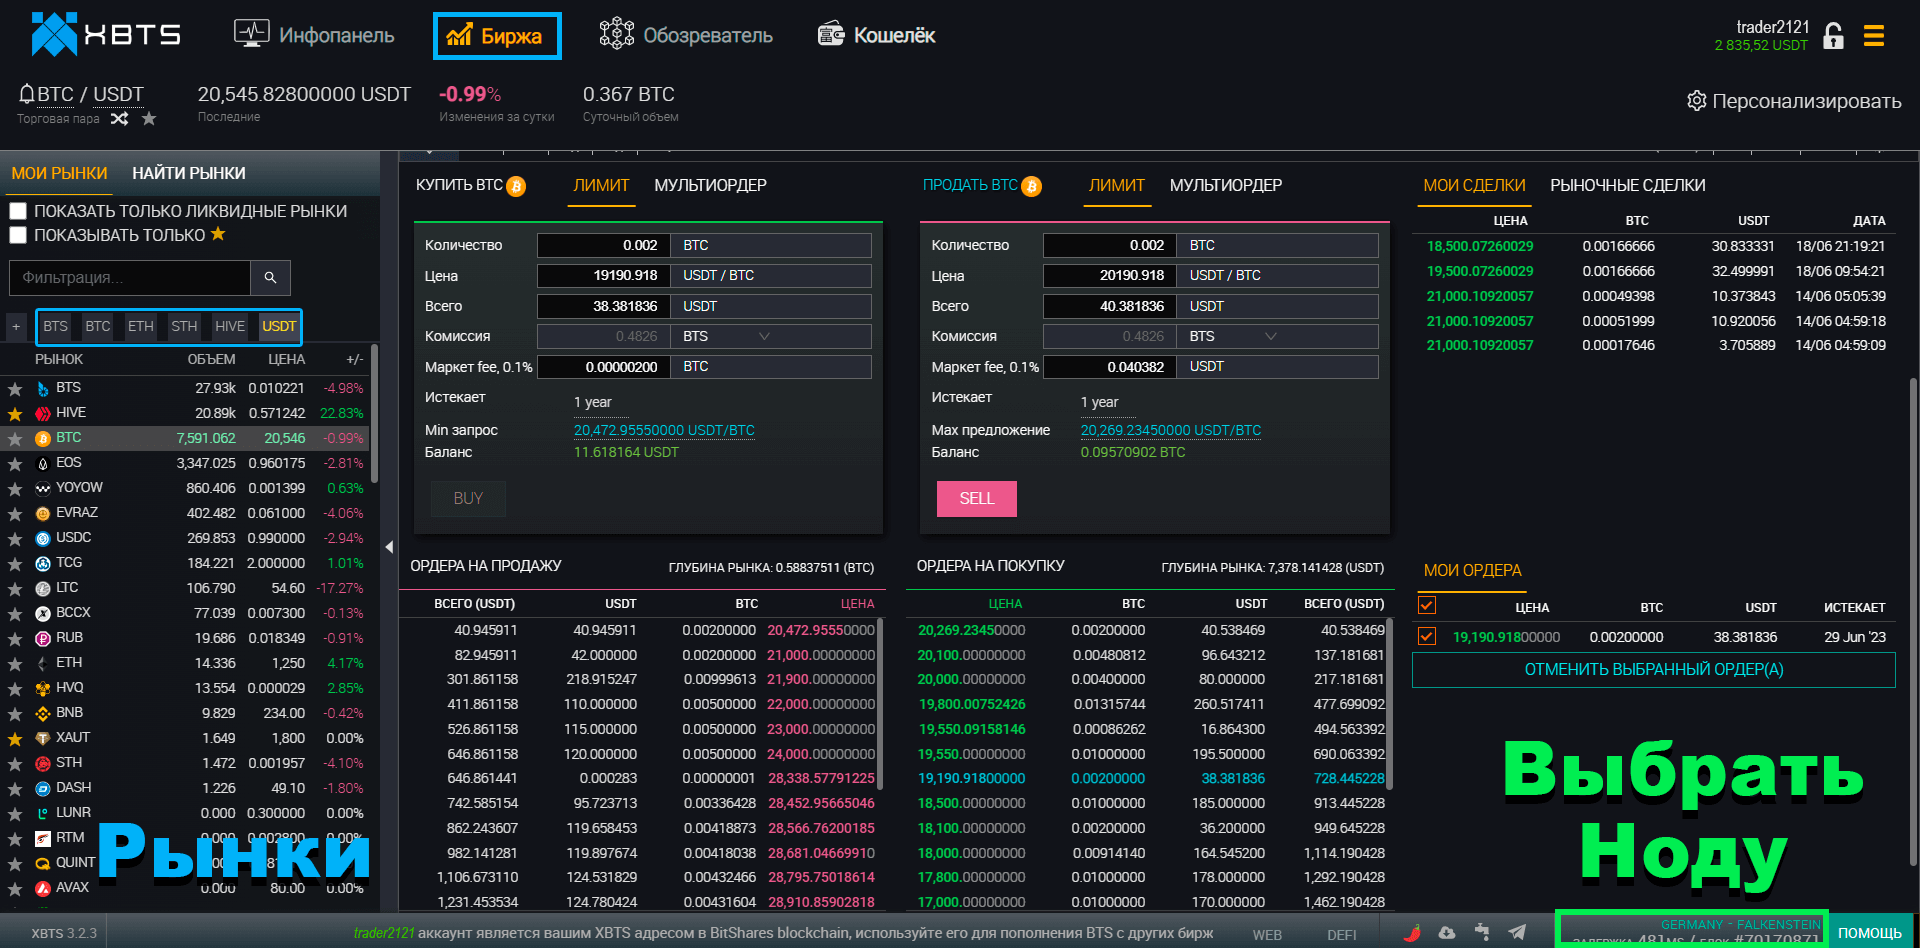This screenshot has width=1920, height=948.
Task: Switch to НАЙТИ РЫНКИ tab
Action: click(x=188, y=173)
